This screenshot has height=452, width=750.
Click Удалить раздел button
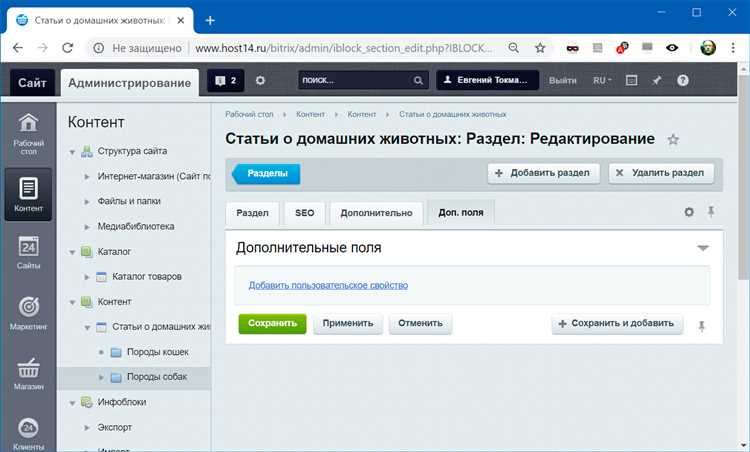coord(662,173)
